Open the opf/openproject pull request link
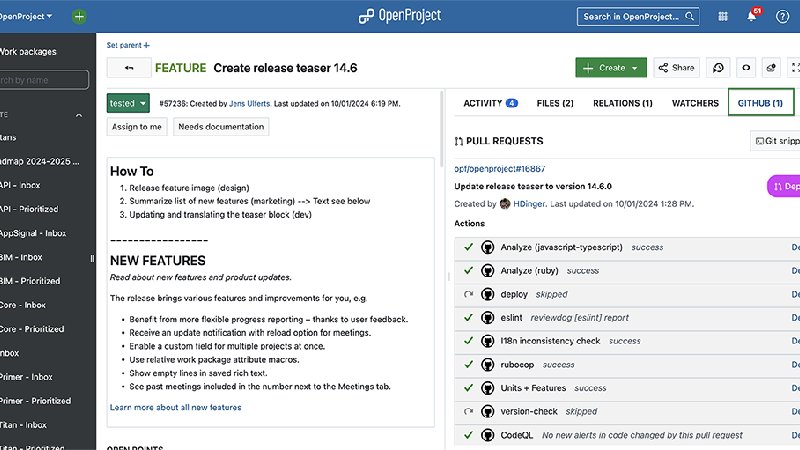Image resolution: width=800 pixels, height=450 pixels. (x=499, y=168)
